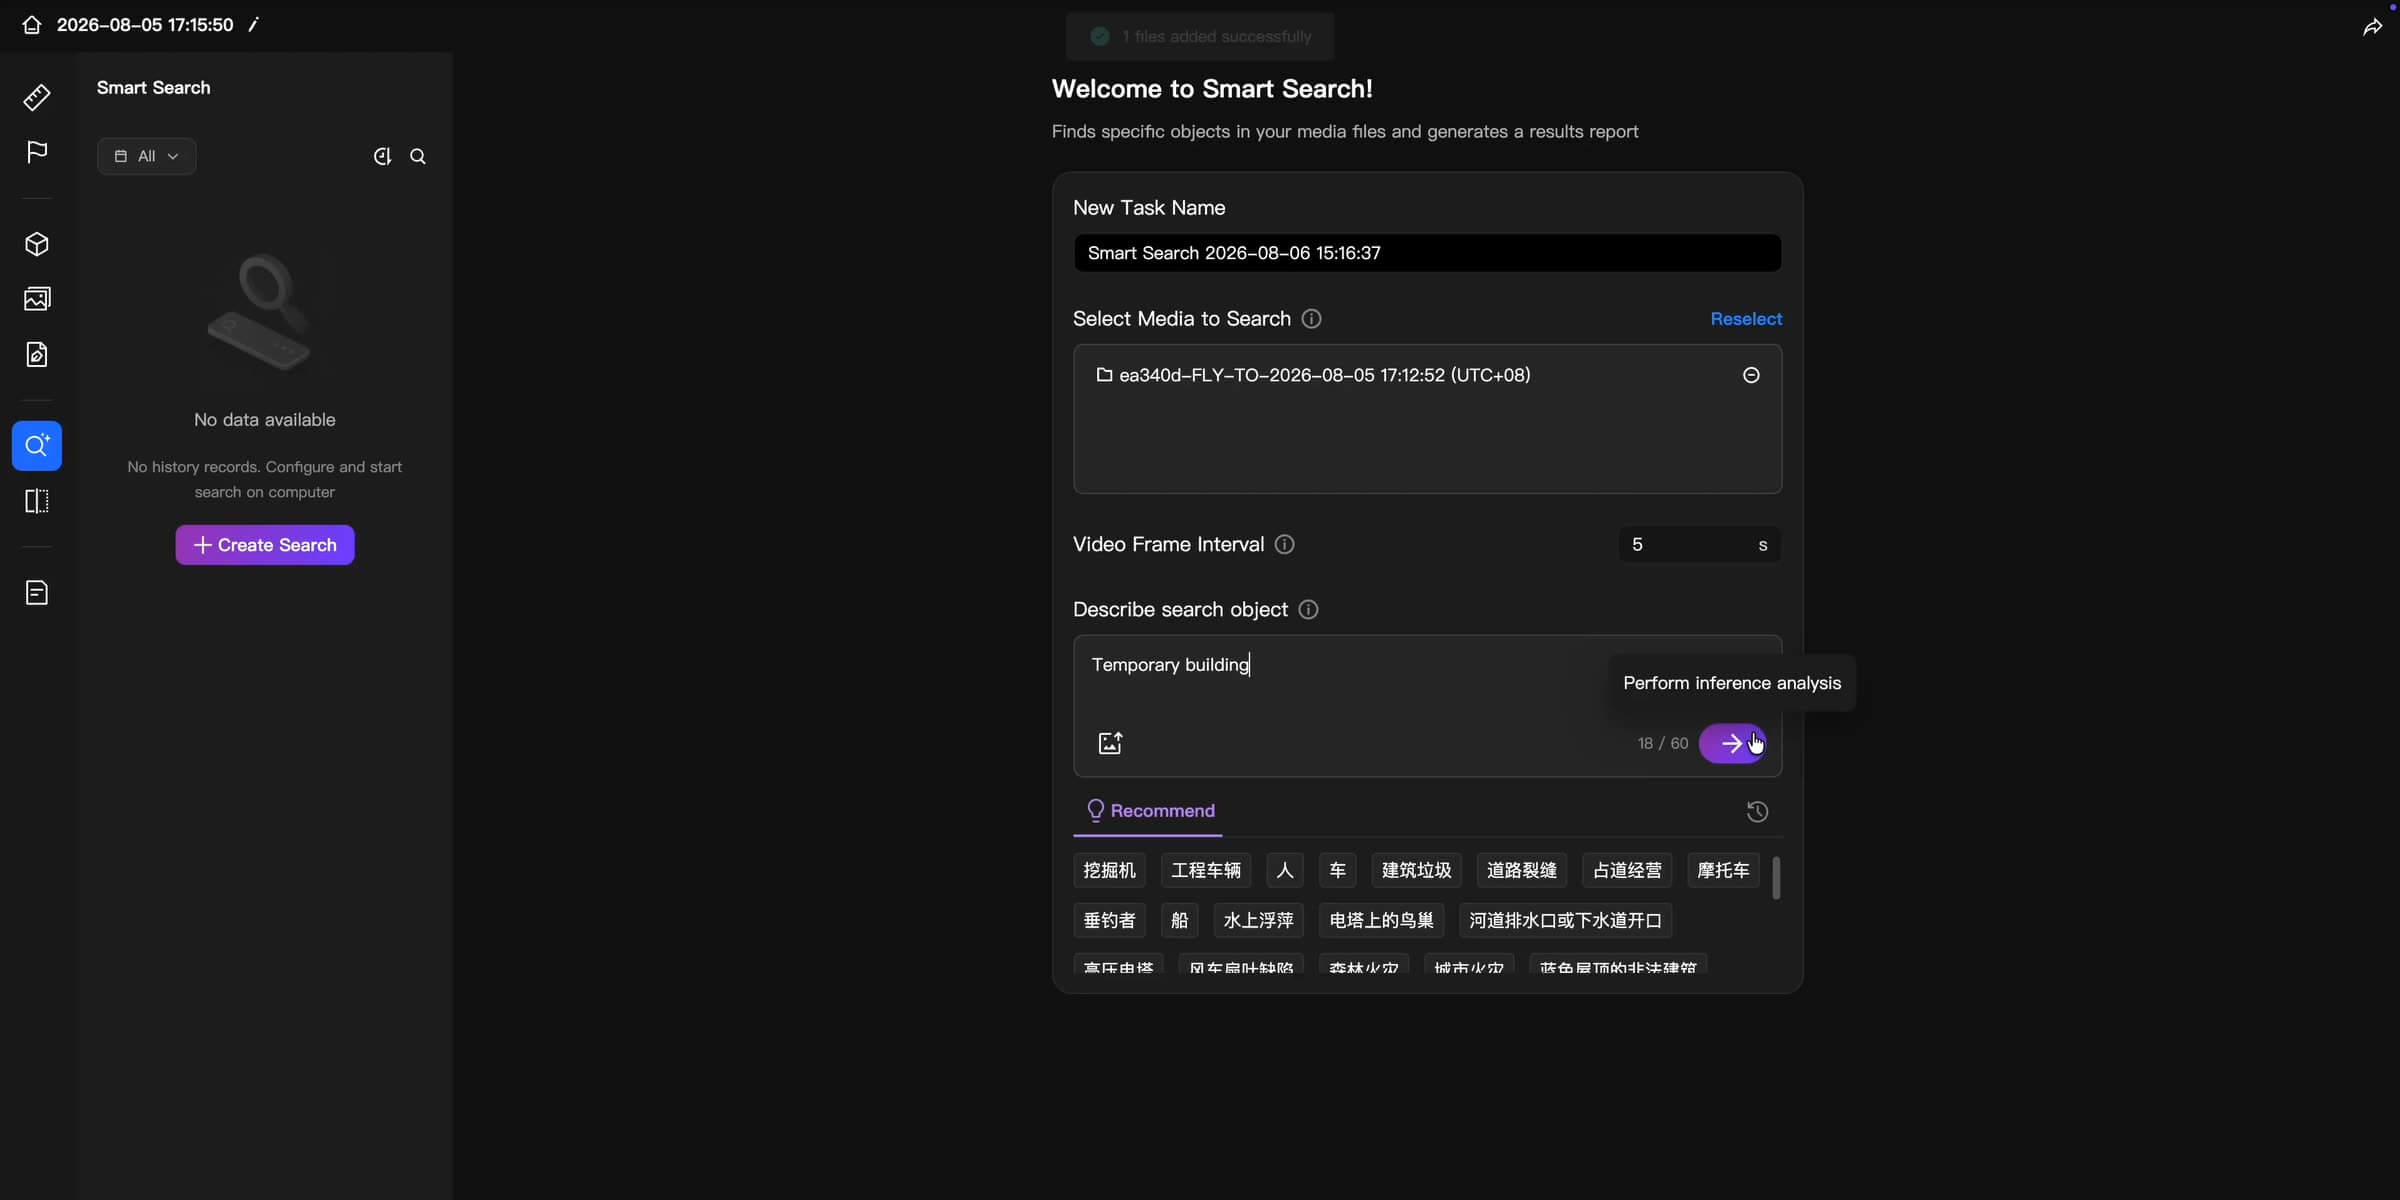2400x1200 pixels.
Task: Open the search history clock icon
Action: [1757, 812]
